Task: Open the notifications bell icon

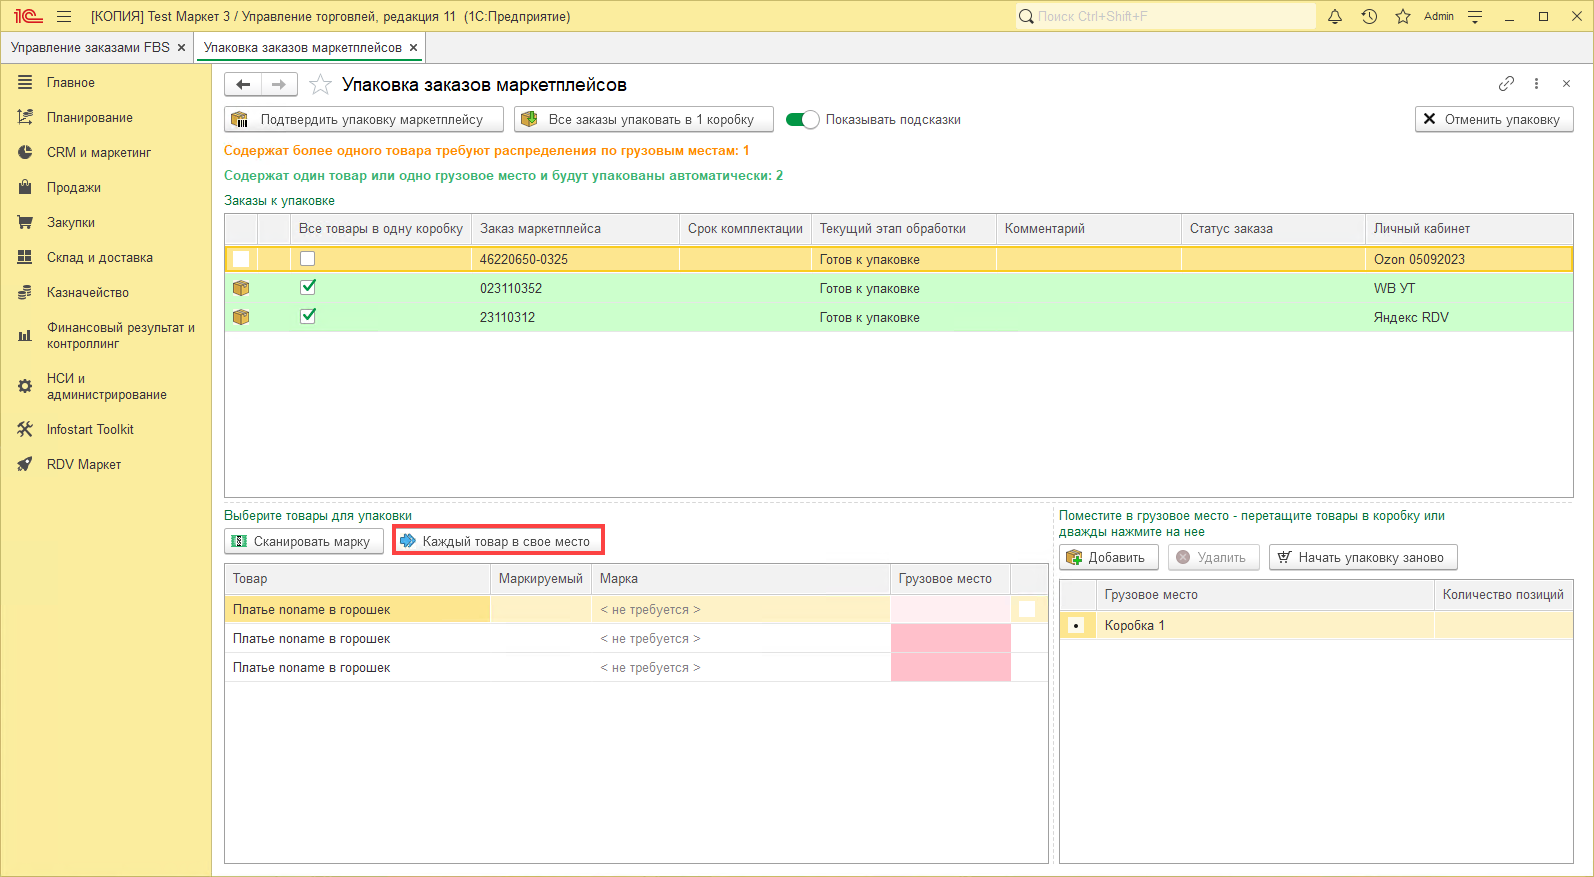Action: coord(1335,16)
